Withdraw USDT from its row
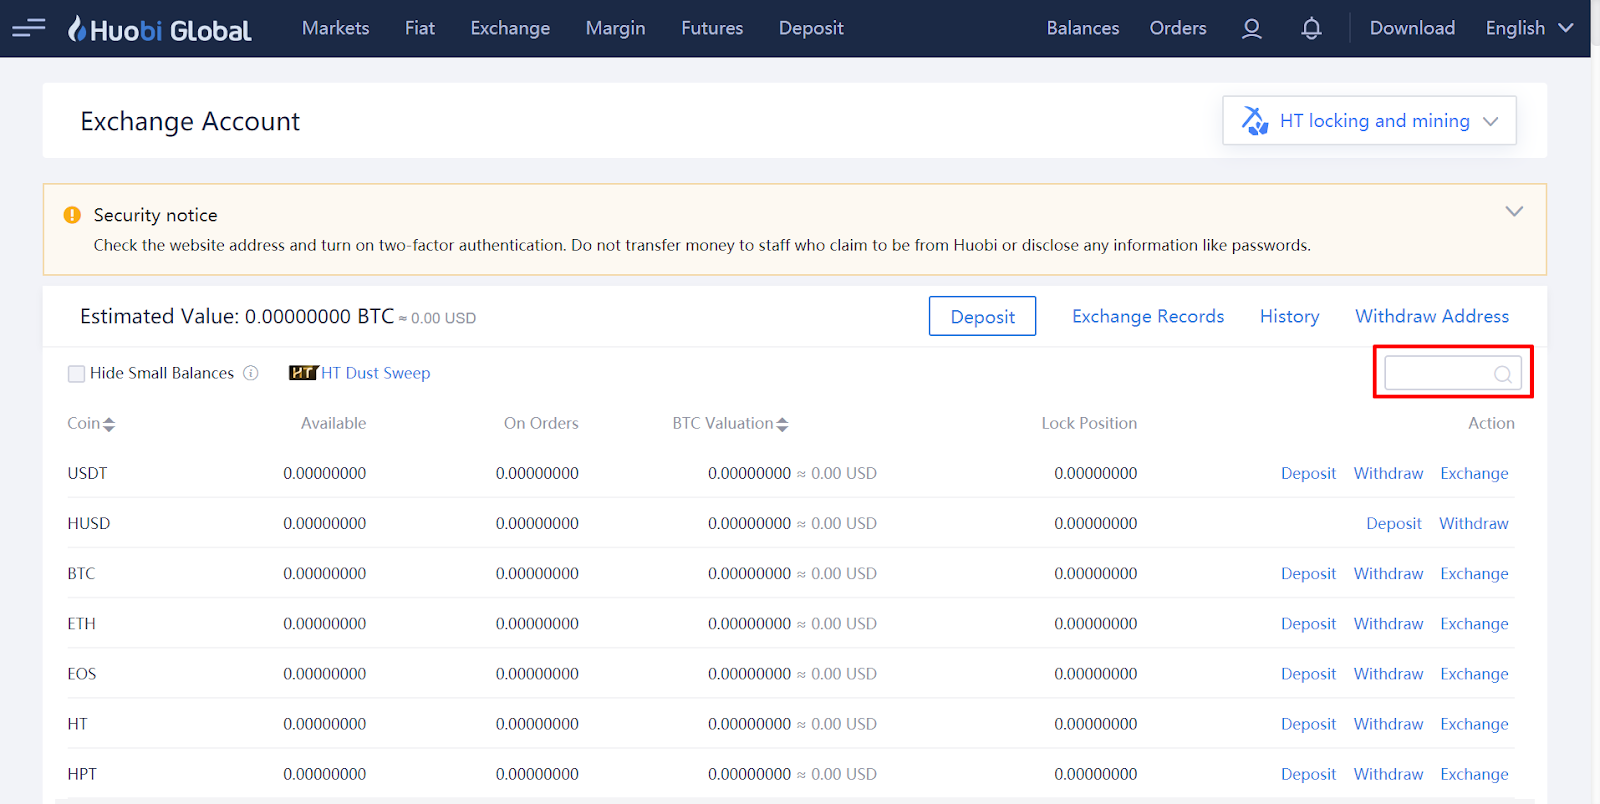 click(1388, 473)
